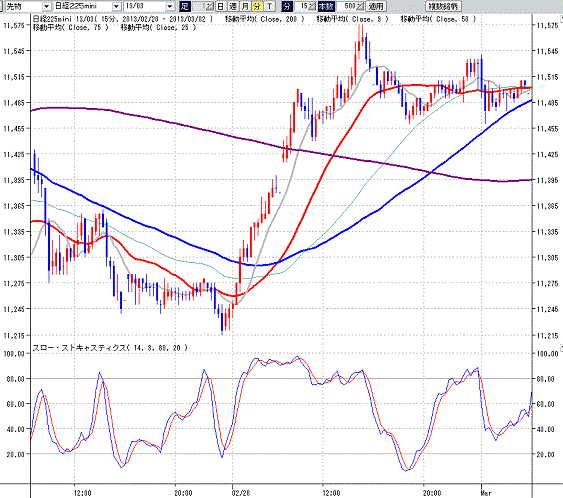Click the Mar date marker on time axis

(x=486, y=493)
